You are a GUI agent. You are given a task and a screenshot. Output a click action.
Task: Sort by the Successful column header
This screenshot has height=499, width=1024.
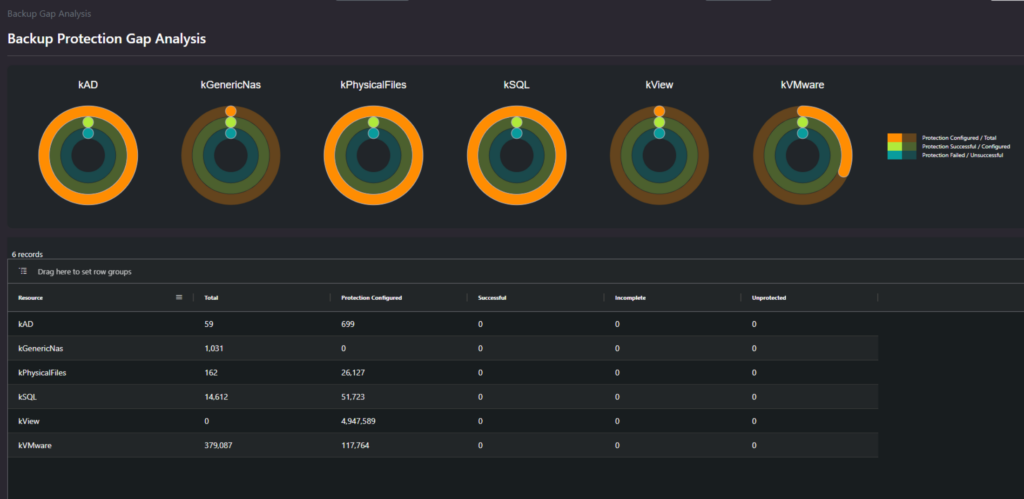(x=492, y=298)
